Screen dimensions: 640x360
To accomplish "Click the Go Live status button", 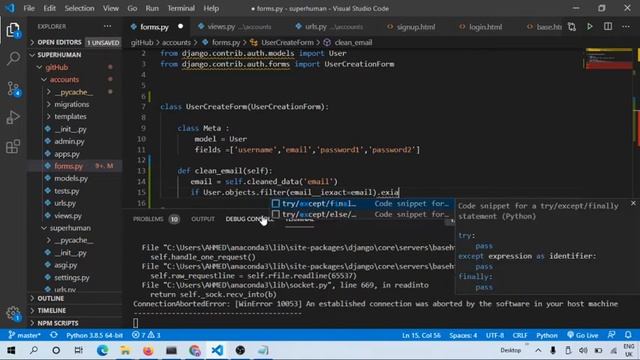I will coord(583,335).
